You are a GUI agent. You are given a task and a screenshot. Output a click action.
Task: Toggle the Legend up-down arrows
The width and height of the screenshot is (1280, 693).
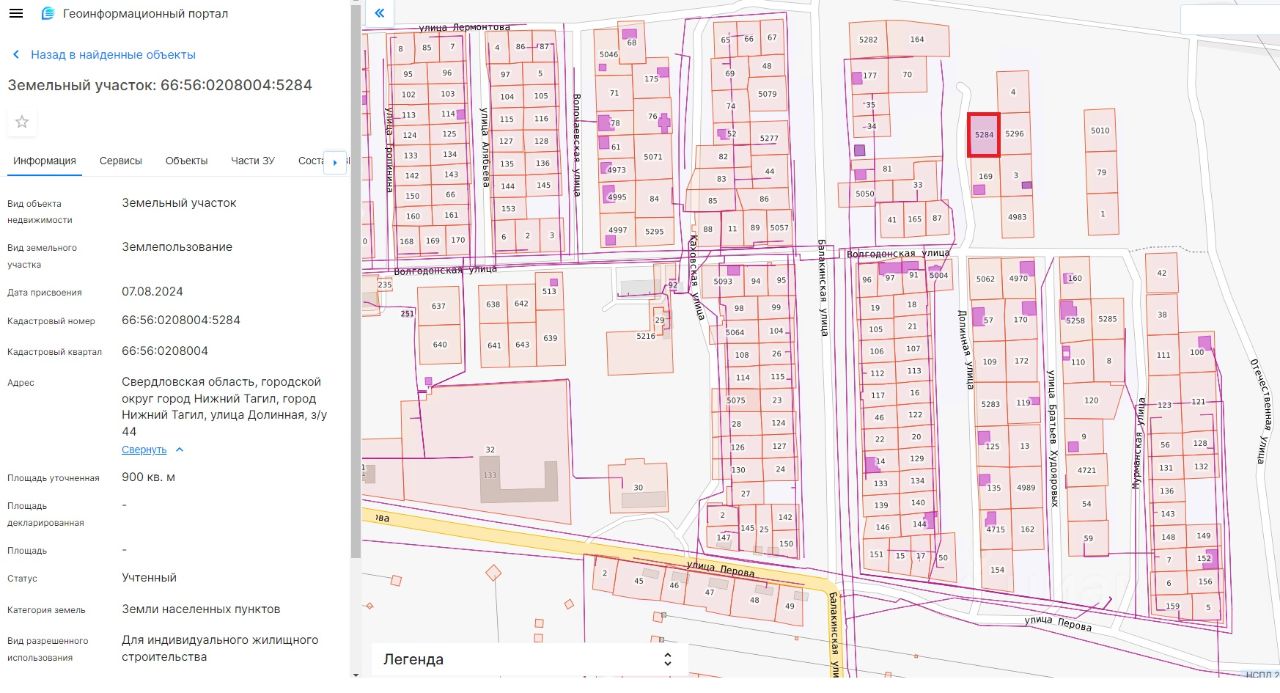pos(668,659)
